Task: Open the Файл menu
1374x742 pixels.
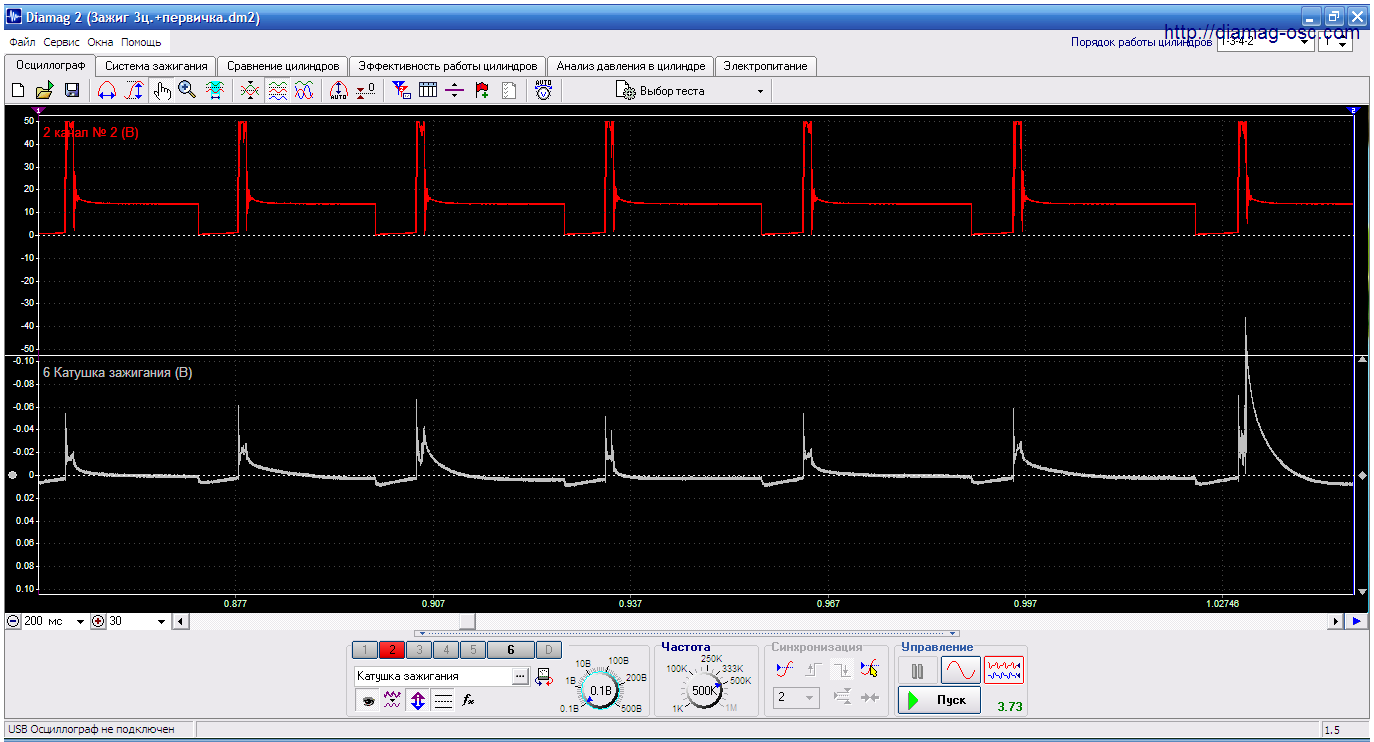Action: pyautogui.click(x=22, y=43)
